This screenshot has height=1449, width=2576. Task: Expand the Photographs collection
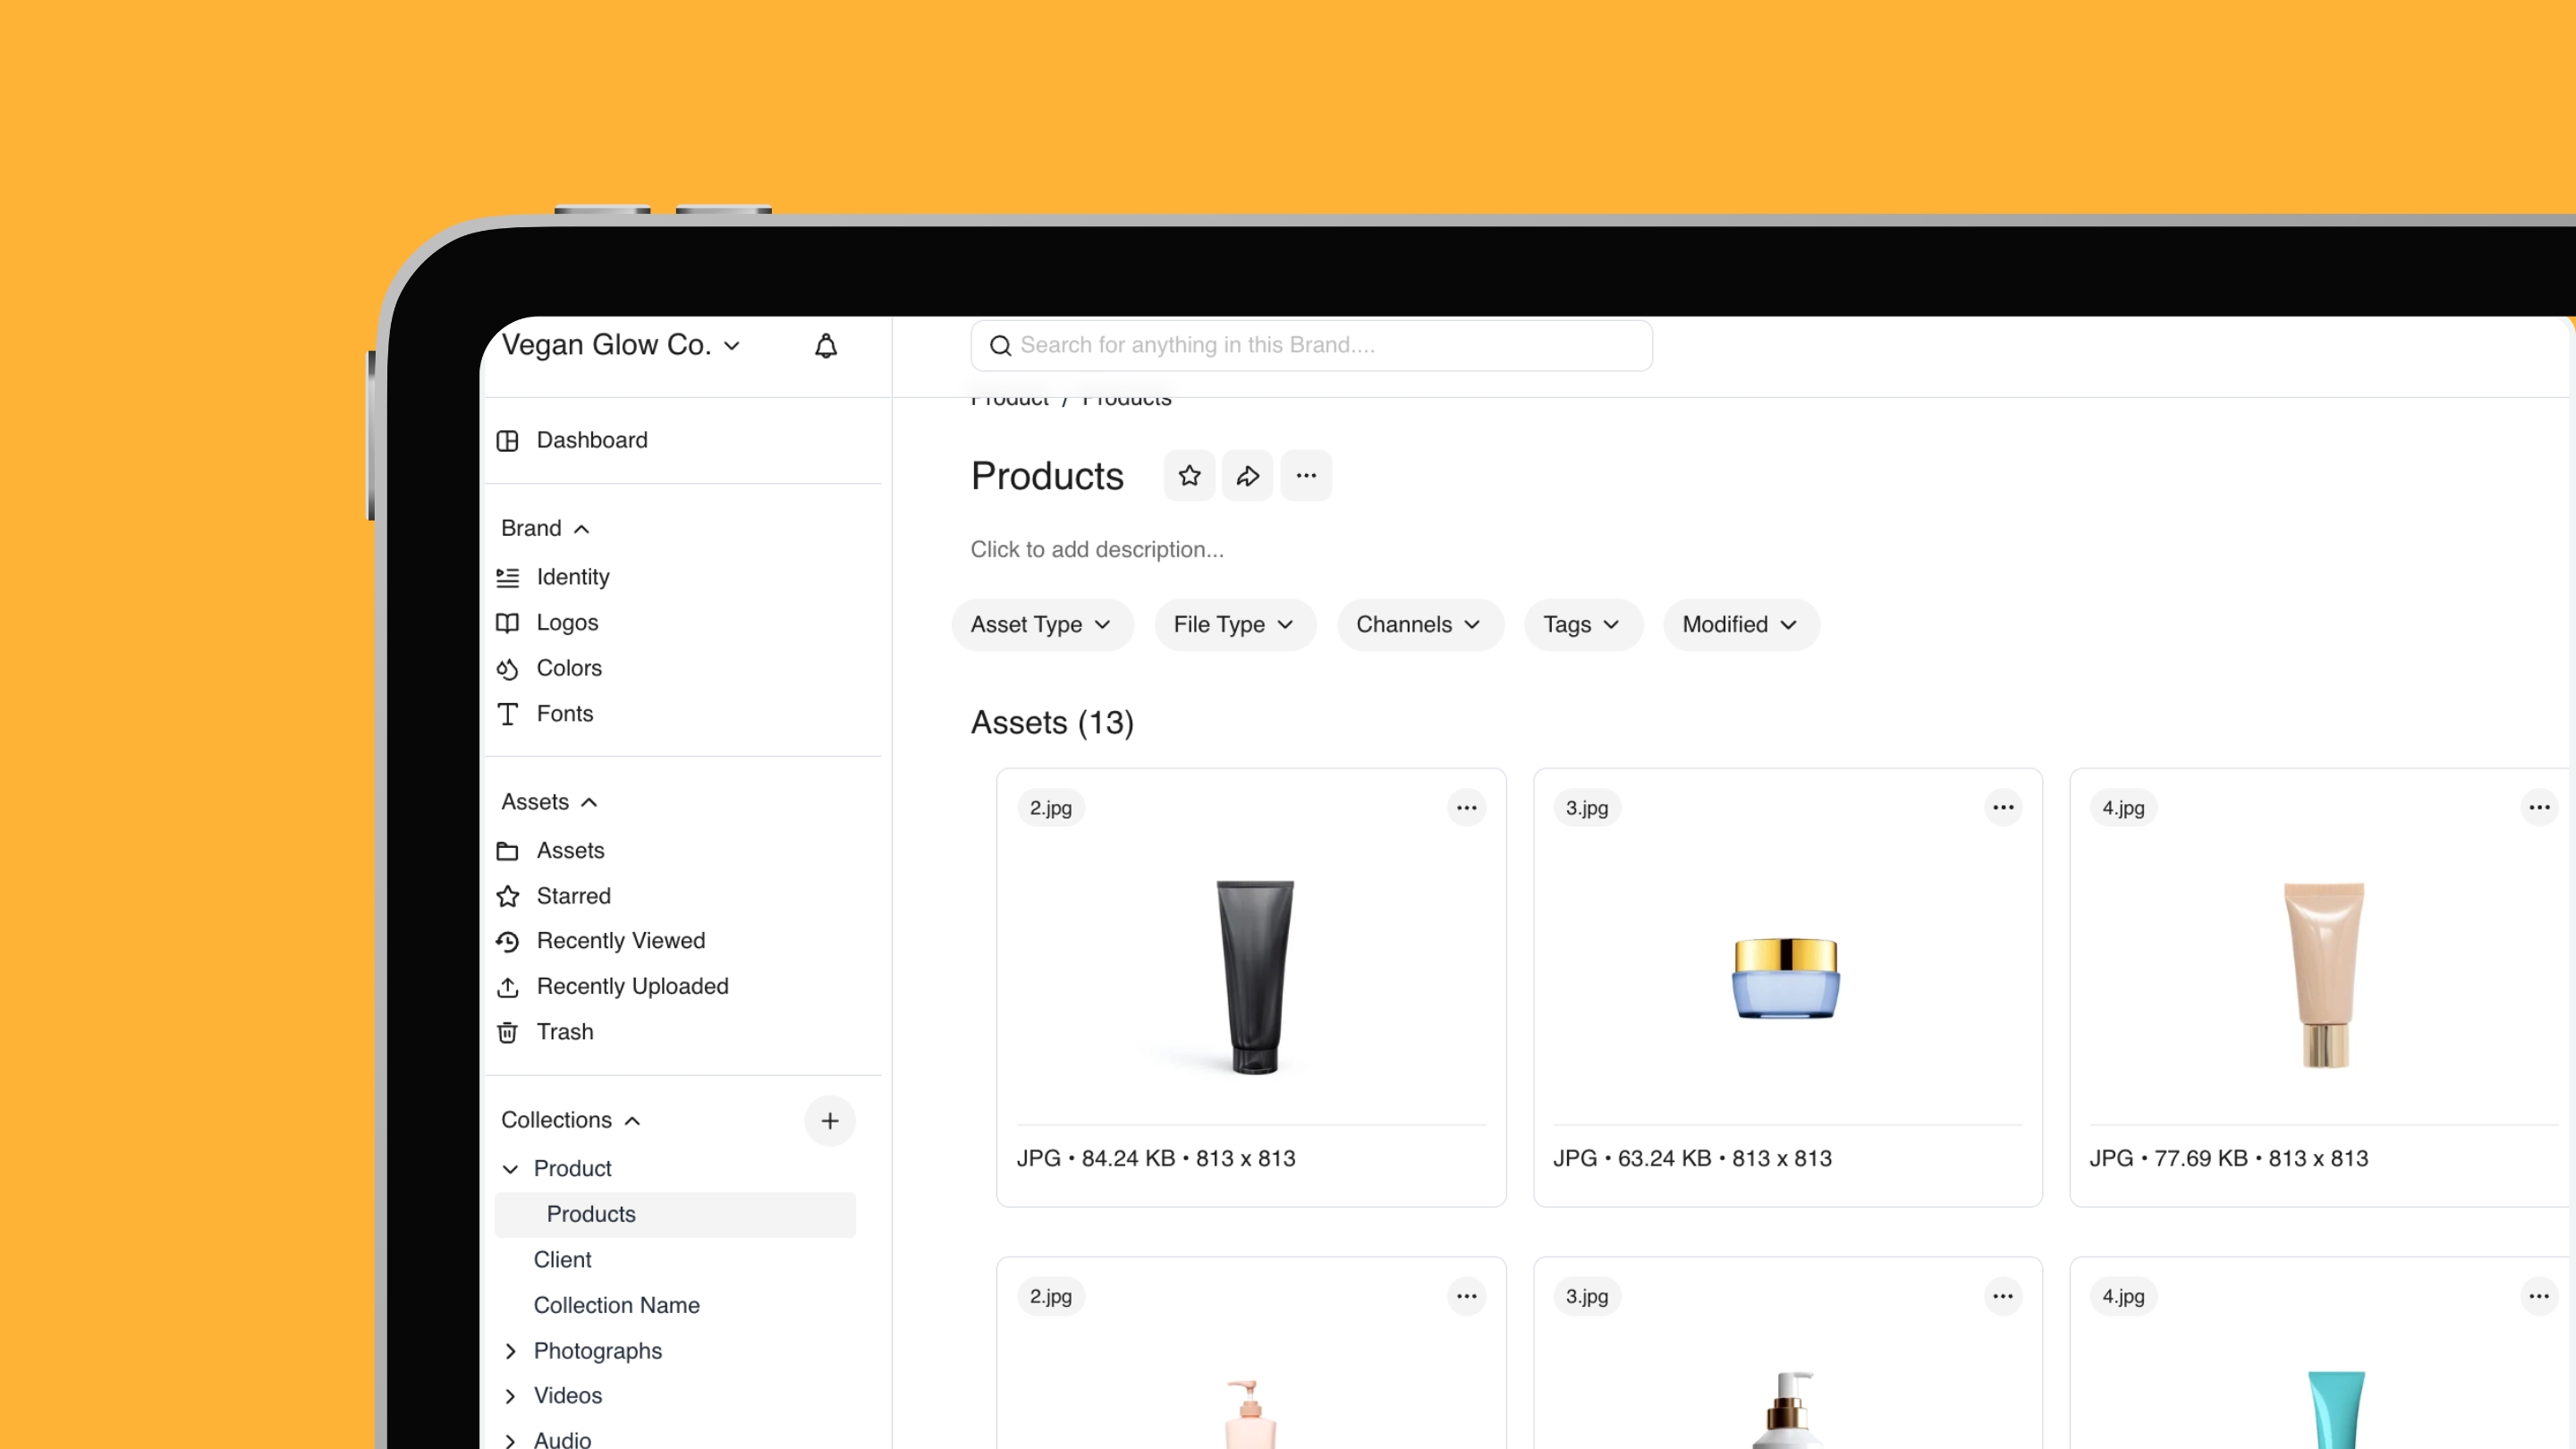[510, 1351]
